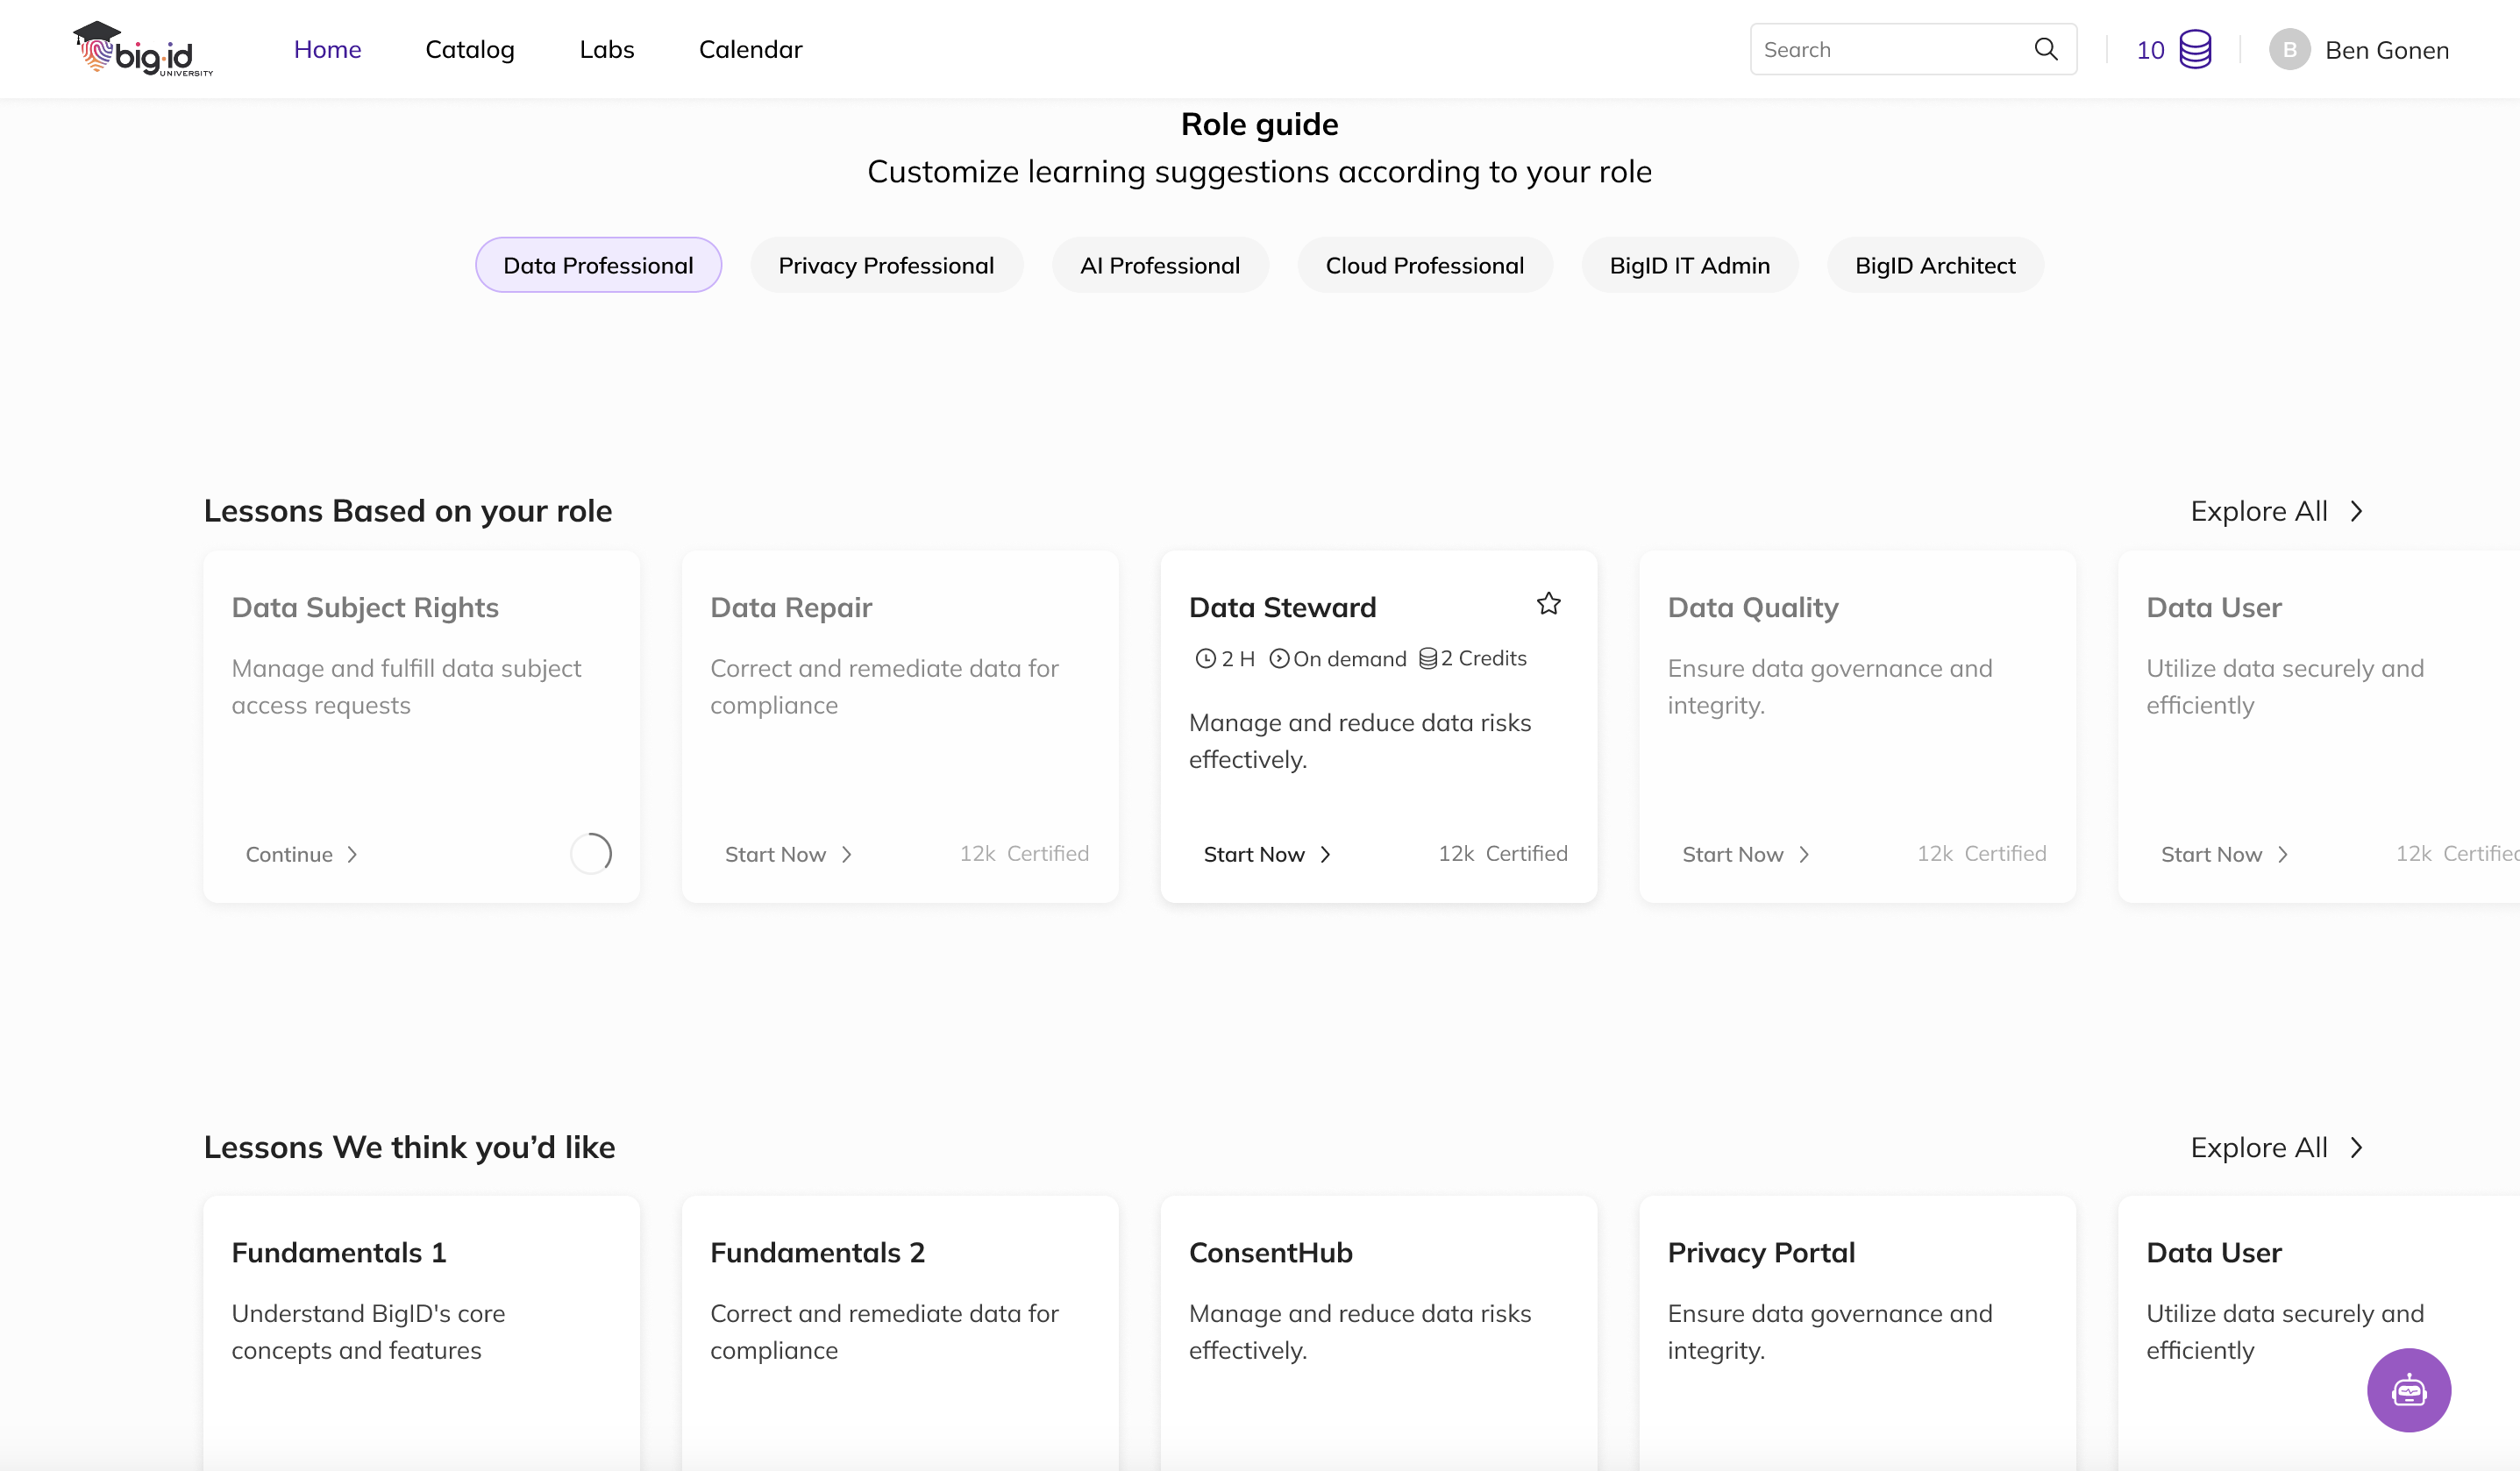This screenshot has width=2520, height=1471.
Task: Click the Data Subject Rights progress circle
Action: pyautogui.click(x=591, y=853)
